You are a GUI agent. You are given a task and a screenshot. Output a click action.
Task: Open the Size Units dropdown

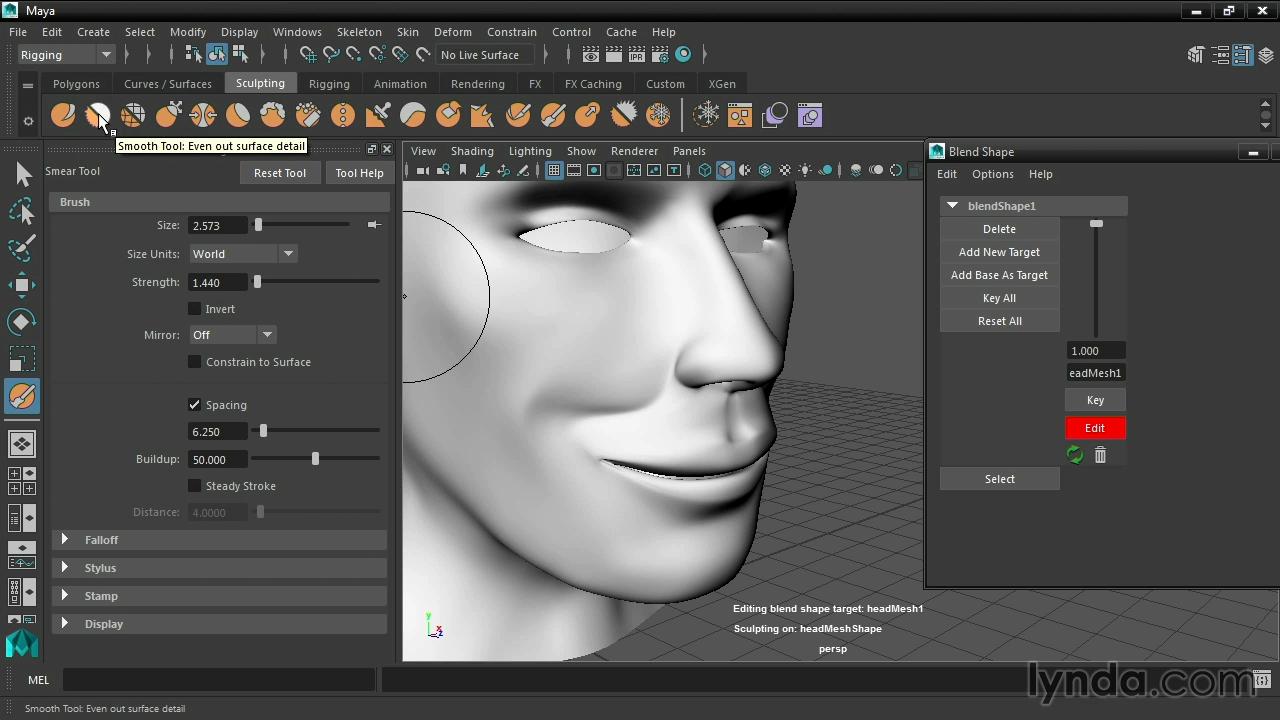[x=243, y=254]
